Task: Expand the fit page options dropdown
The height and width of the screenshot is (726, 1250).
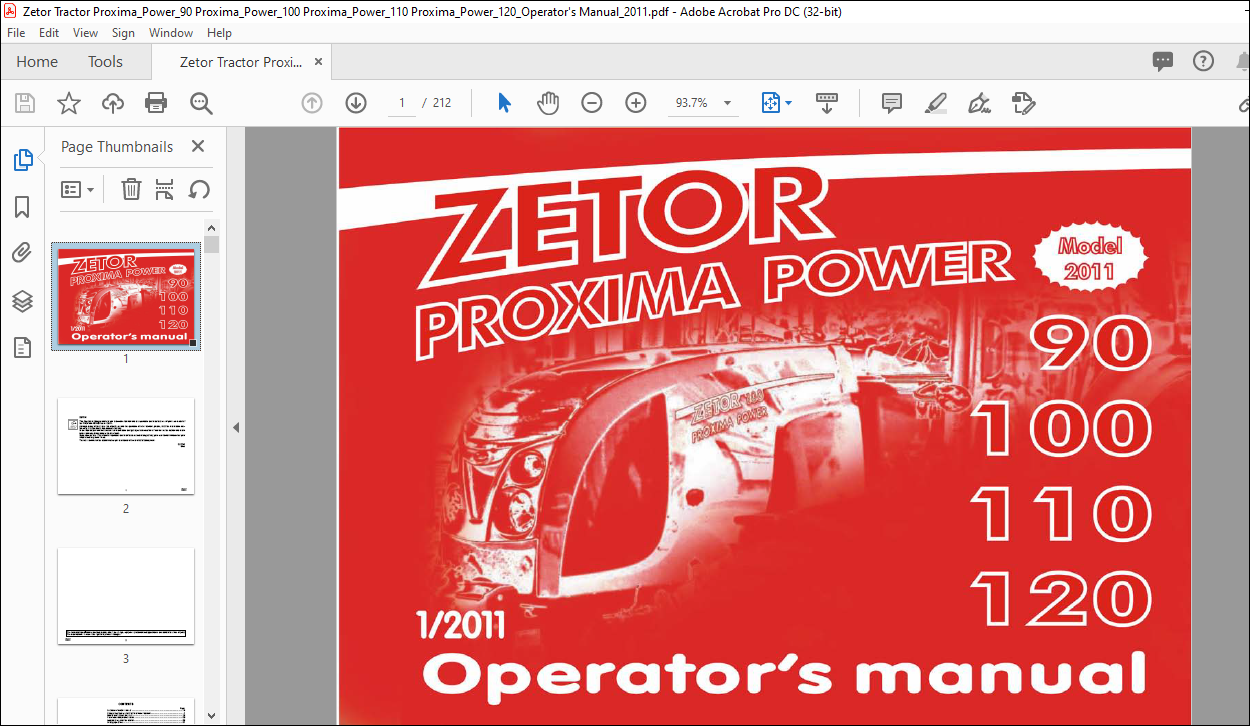Action: (x=789, y=103)
